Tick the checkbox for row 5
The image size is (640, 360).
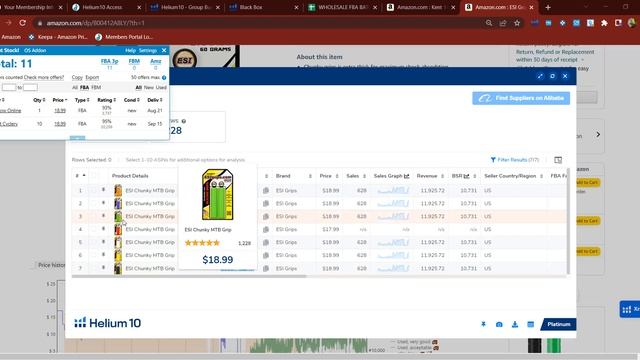[x=93, y=242]
